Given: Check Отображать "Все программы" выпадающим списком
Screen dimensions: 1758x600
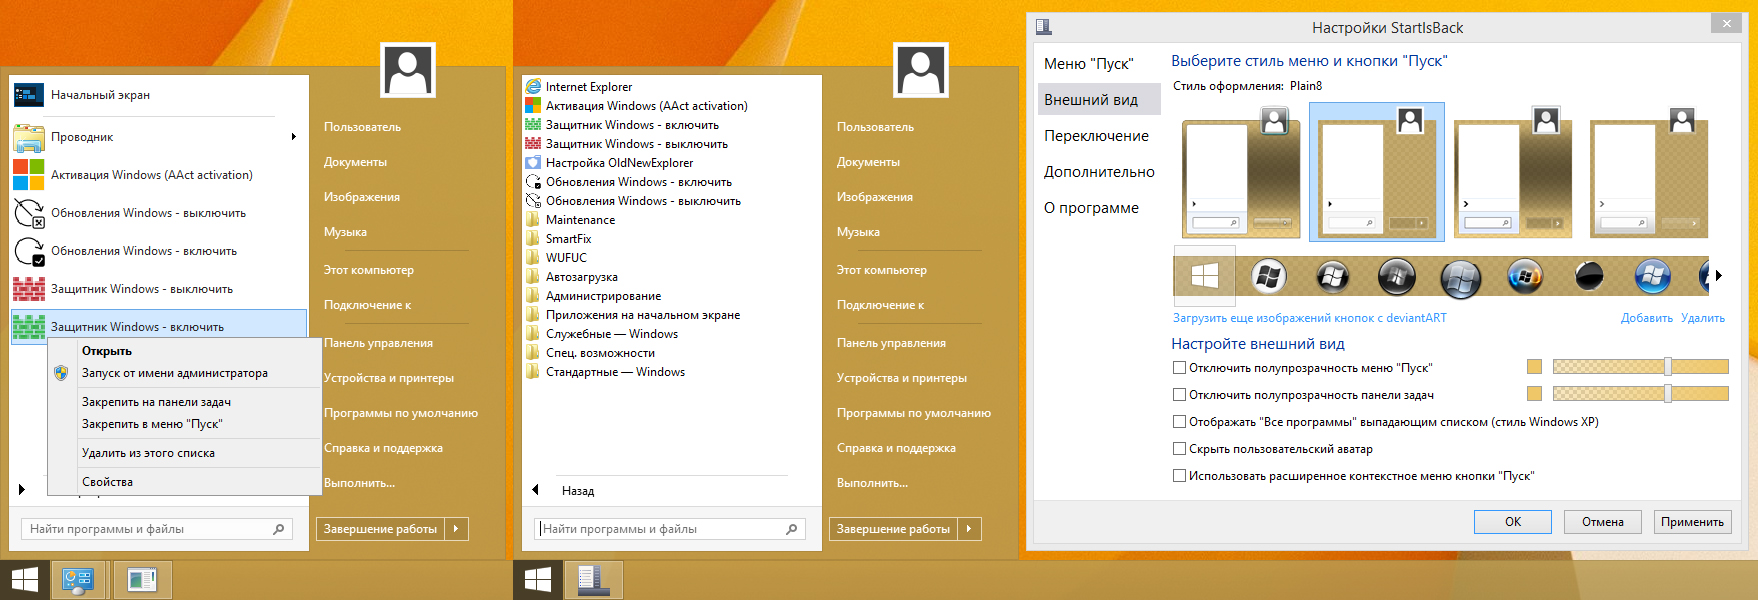Looking at the screenshot, I should [1180, 422].
